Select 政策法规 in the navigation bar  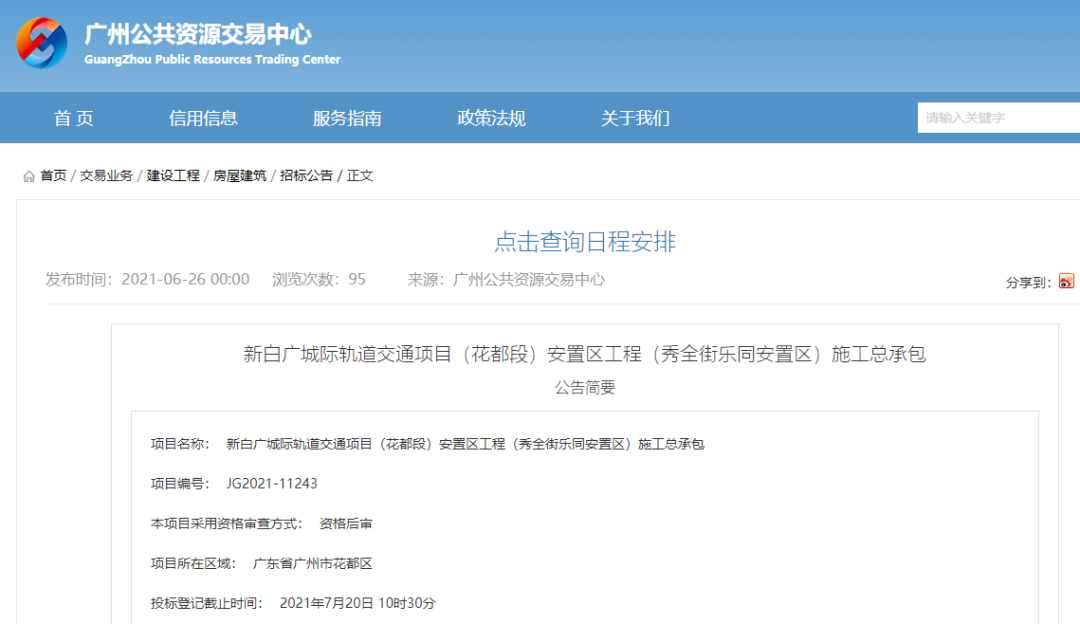[x=491, y=118]
